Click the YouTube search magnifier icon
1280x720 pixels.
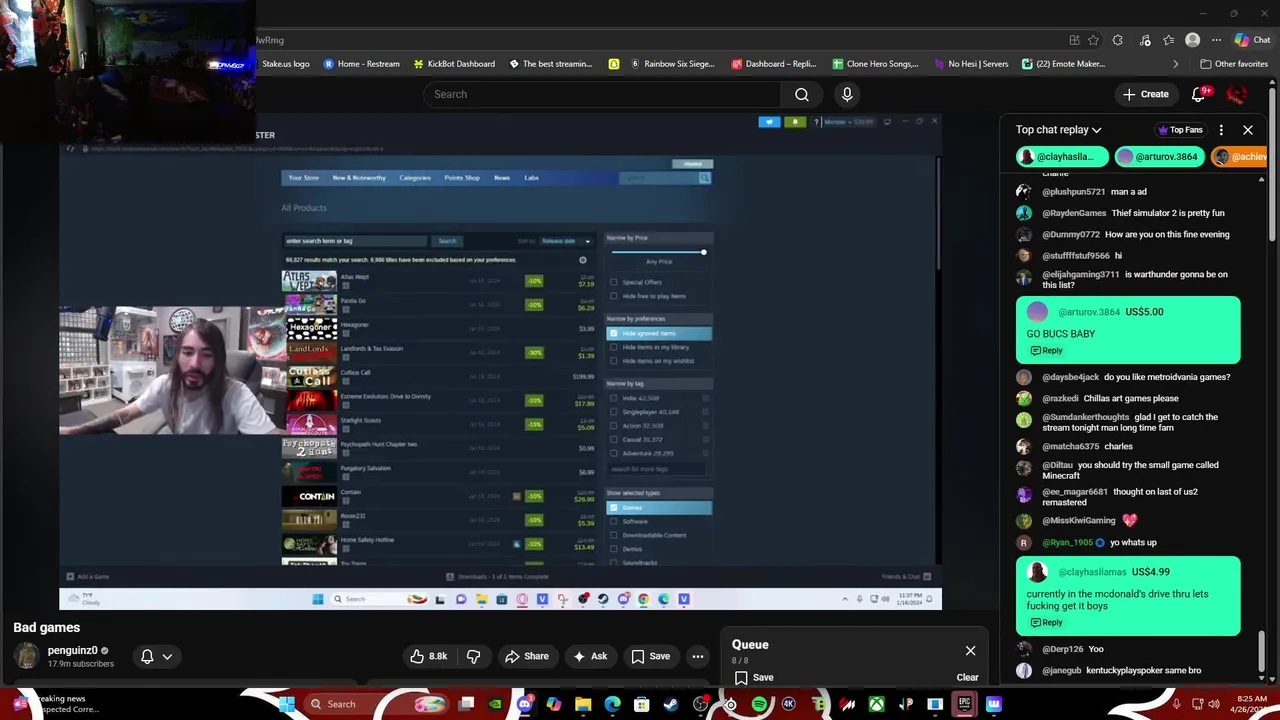[801, 94]
